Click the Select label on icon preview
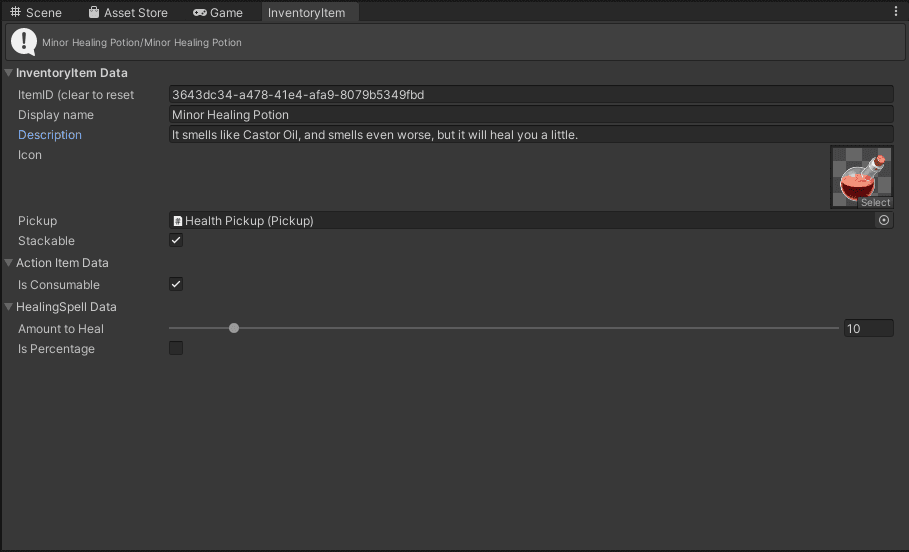909x552 pixels. pos(875,203)
